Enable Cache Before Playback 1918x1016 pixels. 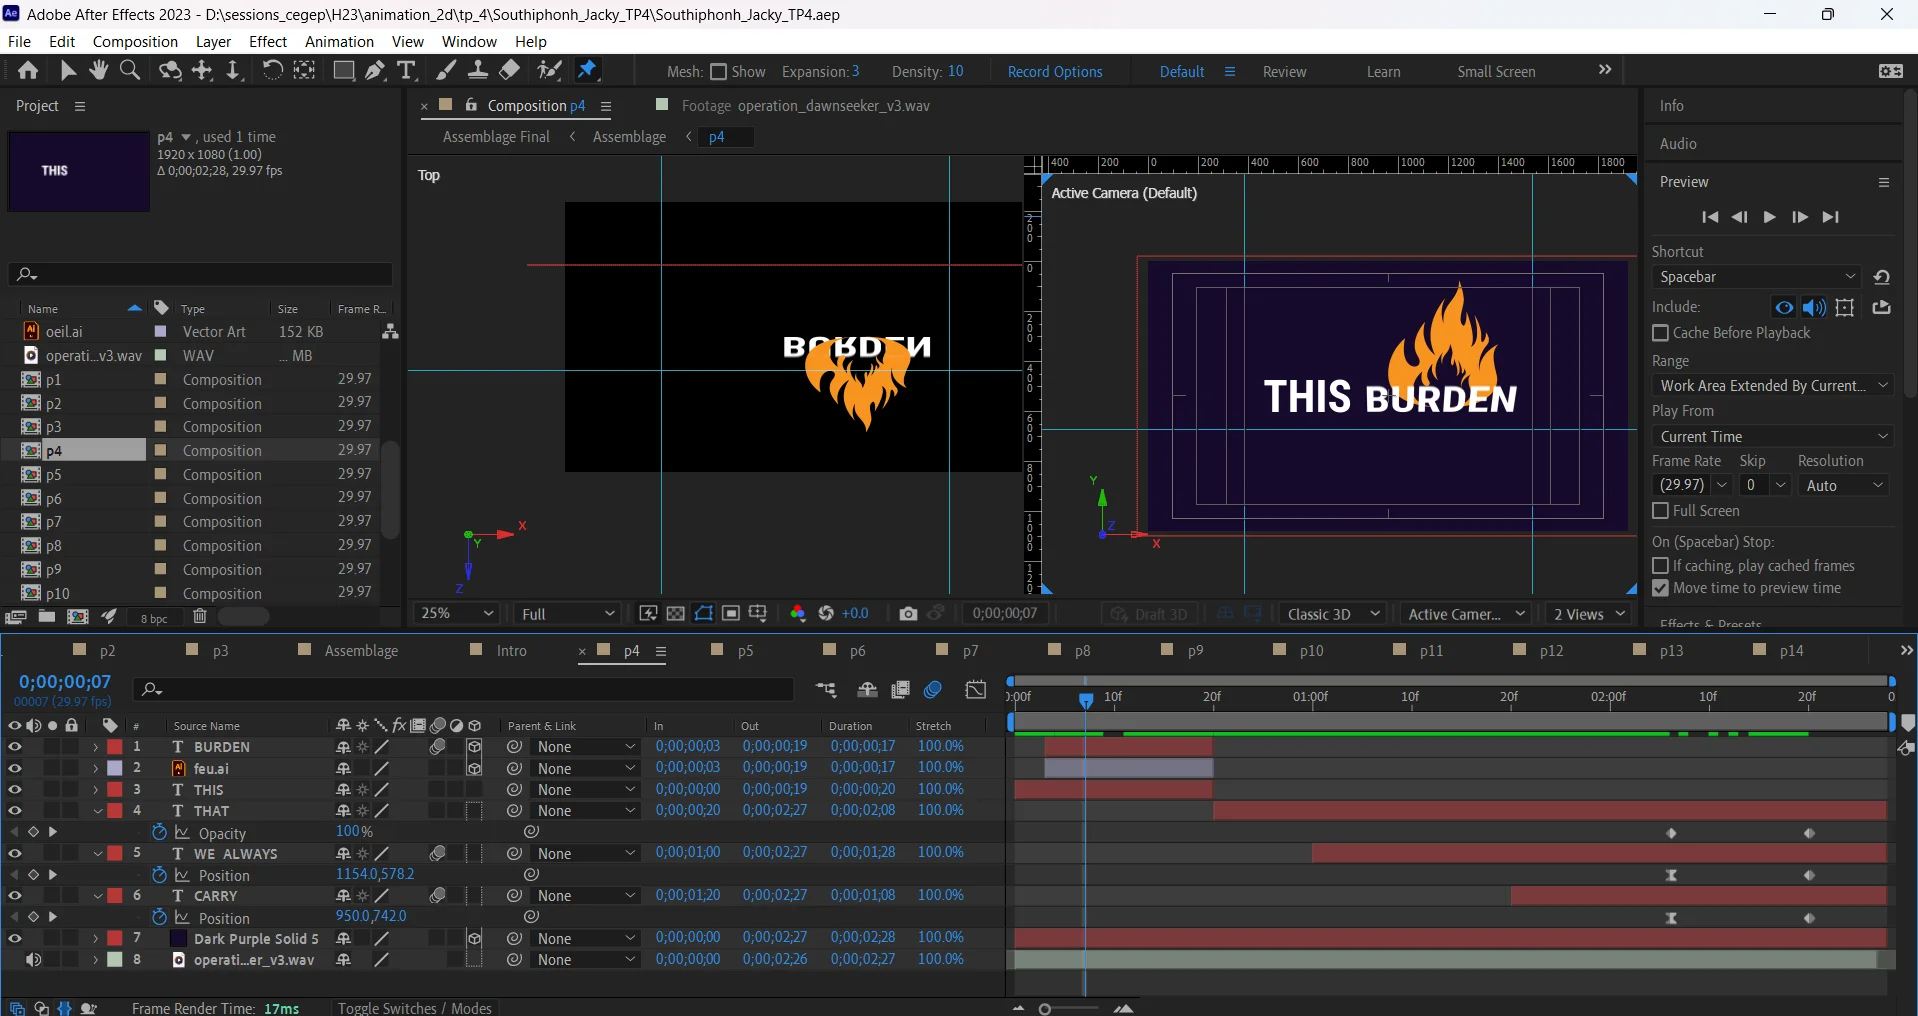coord(1661,333)
